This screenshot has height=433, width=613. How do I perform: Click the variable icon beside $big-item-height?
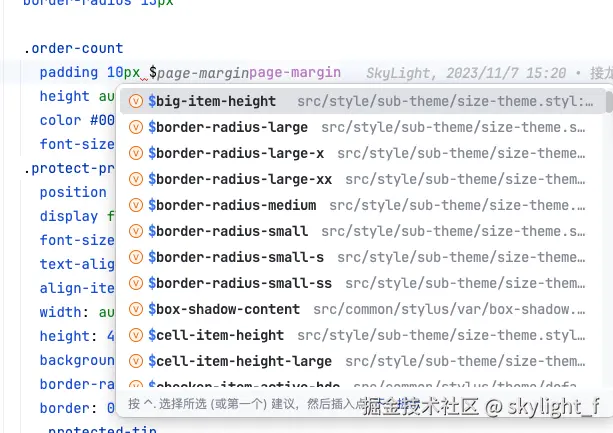point(136,102)
